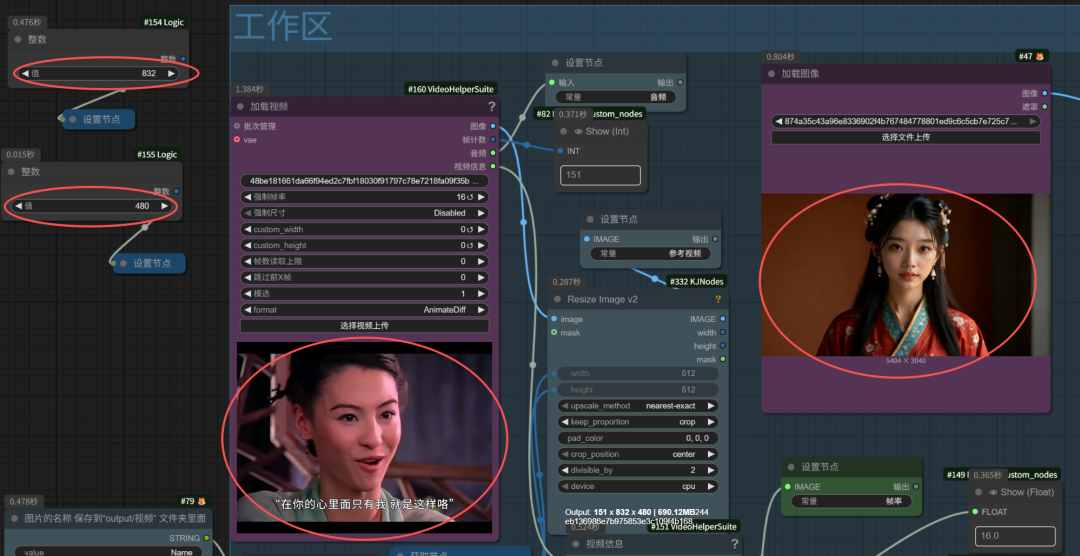Click the 151 field in Show (Int)
Viewport: 1080px width, 556px height.
click(x=600, y=175)
